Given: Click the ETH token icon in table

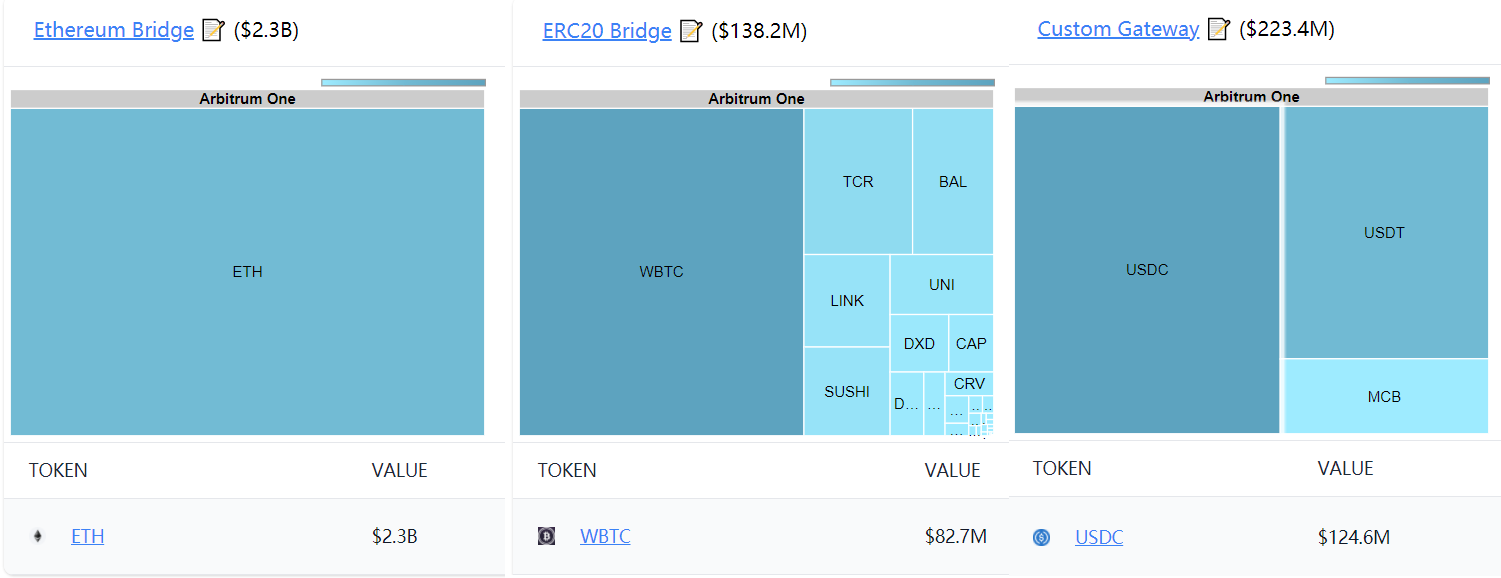Looking at the screenshot, I should [x=38, y=537].
